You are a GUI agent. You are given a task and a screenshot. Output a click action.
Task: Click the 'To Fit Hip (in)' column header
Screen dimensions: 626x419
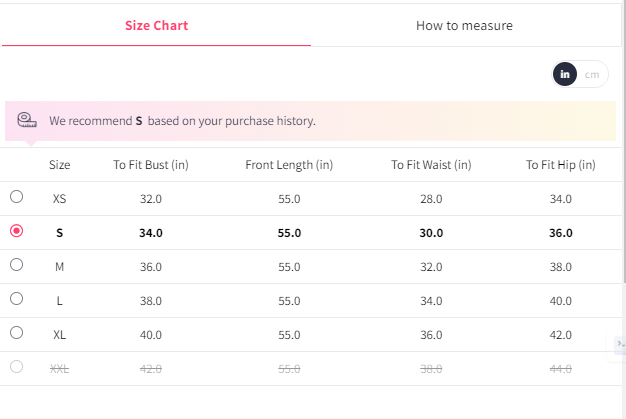pyautogui.click(x=561, y=165)
